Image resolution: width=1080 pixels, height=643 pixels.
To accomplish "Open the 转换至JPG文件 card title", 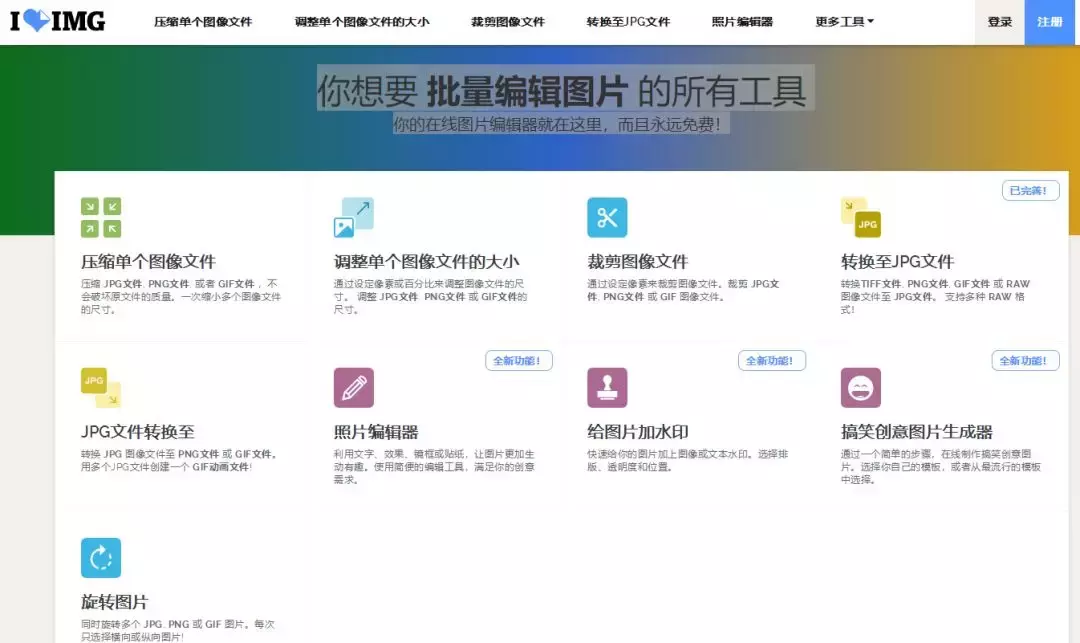I will tap(897, 262).
